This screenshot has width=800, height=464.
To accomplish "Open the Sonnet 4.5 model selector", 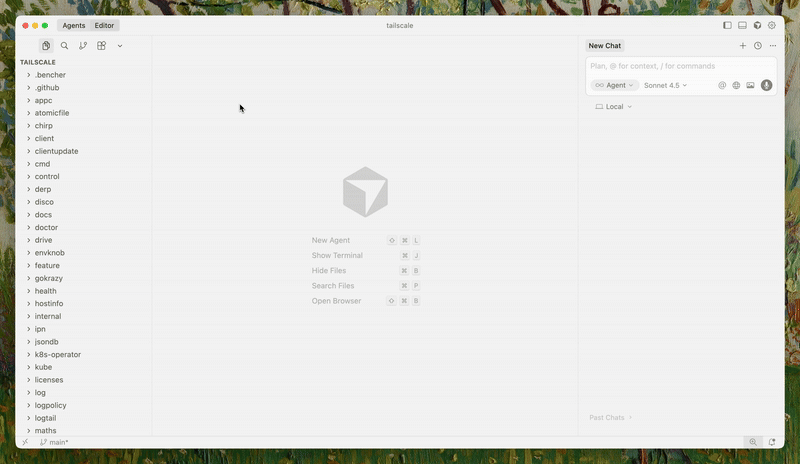I will [x=665, y=86].
